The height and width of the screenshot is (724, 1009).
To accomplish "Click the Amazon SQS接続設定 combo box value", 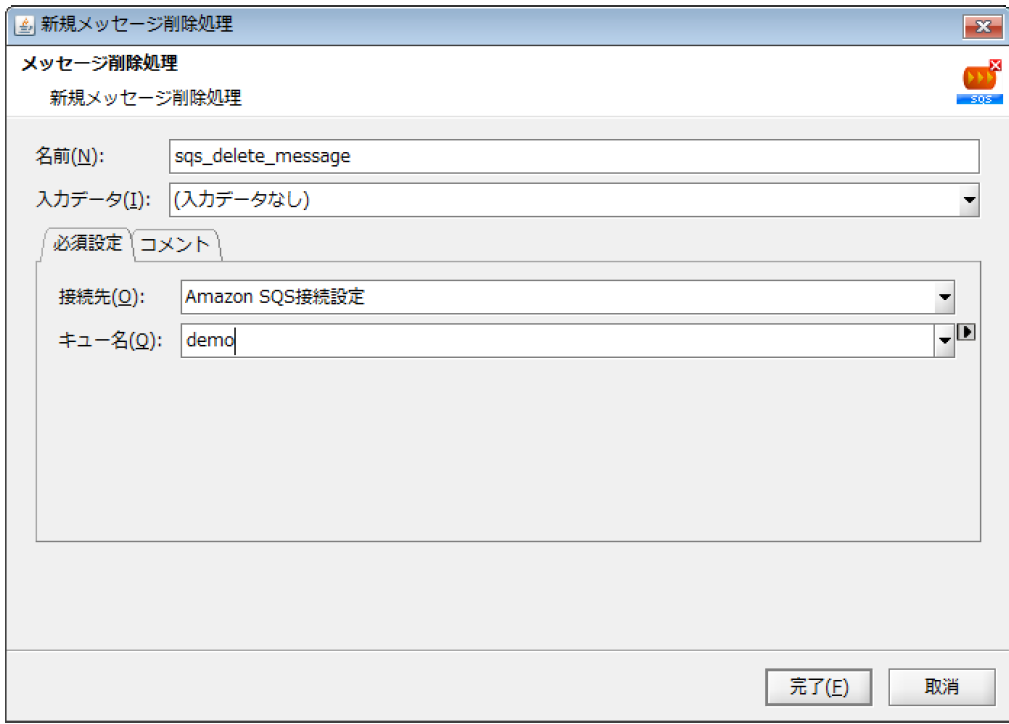I will (555, 297).
